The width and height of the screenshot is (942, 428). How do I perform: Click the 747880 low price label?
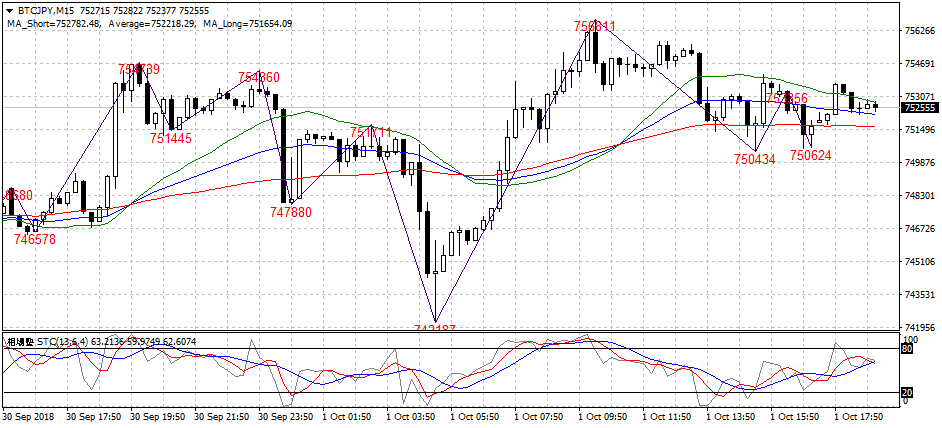tap(291, 212)
